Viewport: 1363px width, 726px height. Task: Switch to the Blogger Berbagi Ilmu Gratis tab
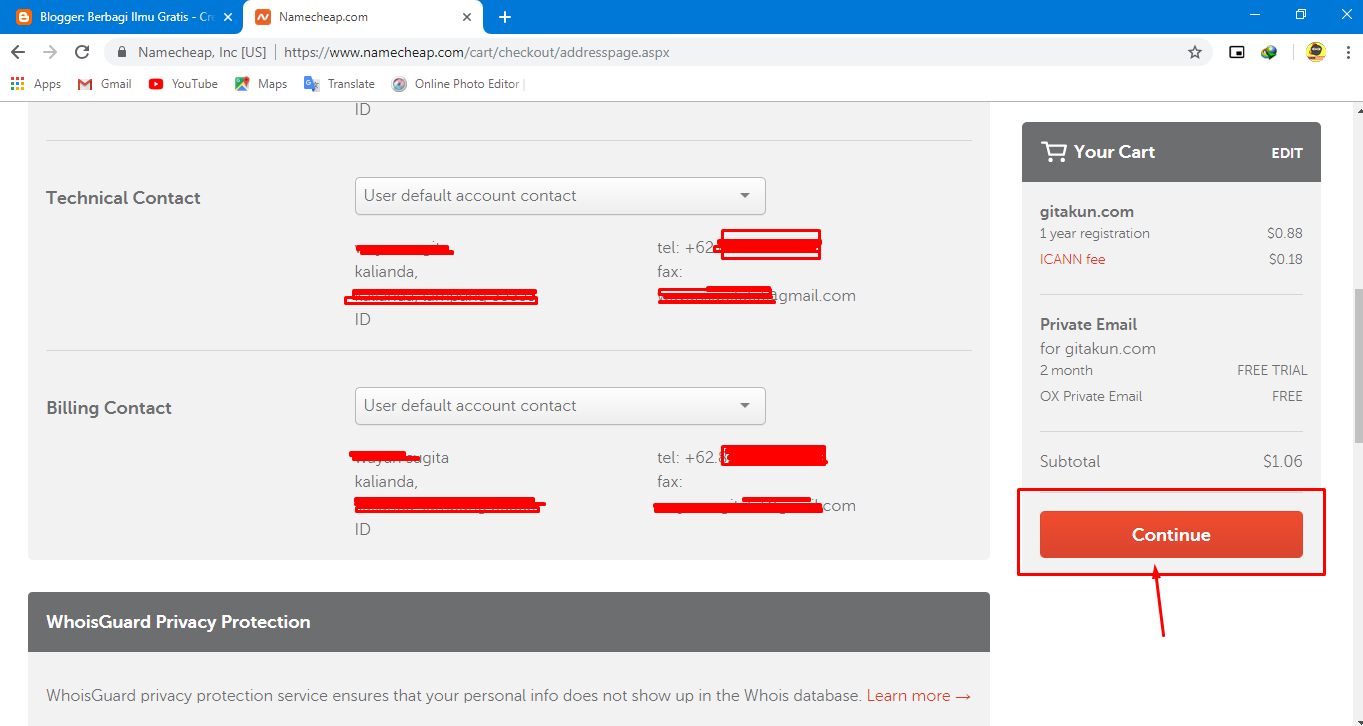coord(124,17)
